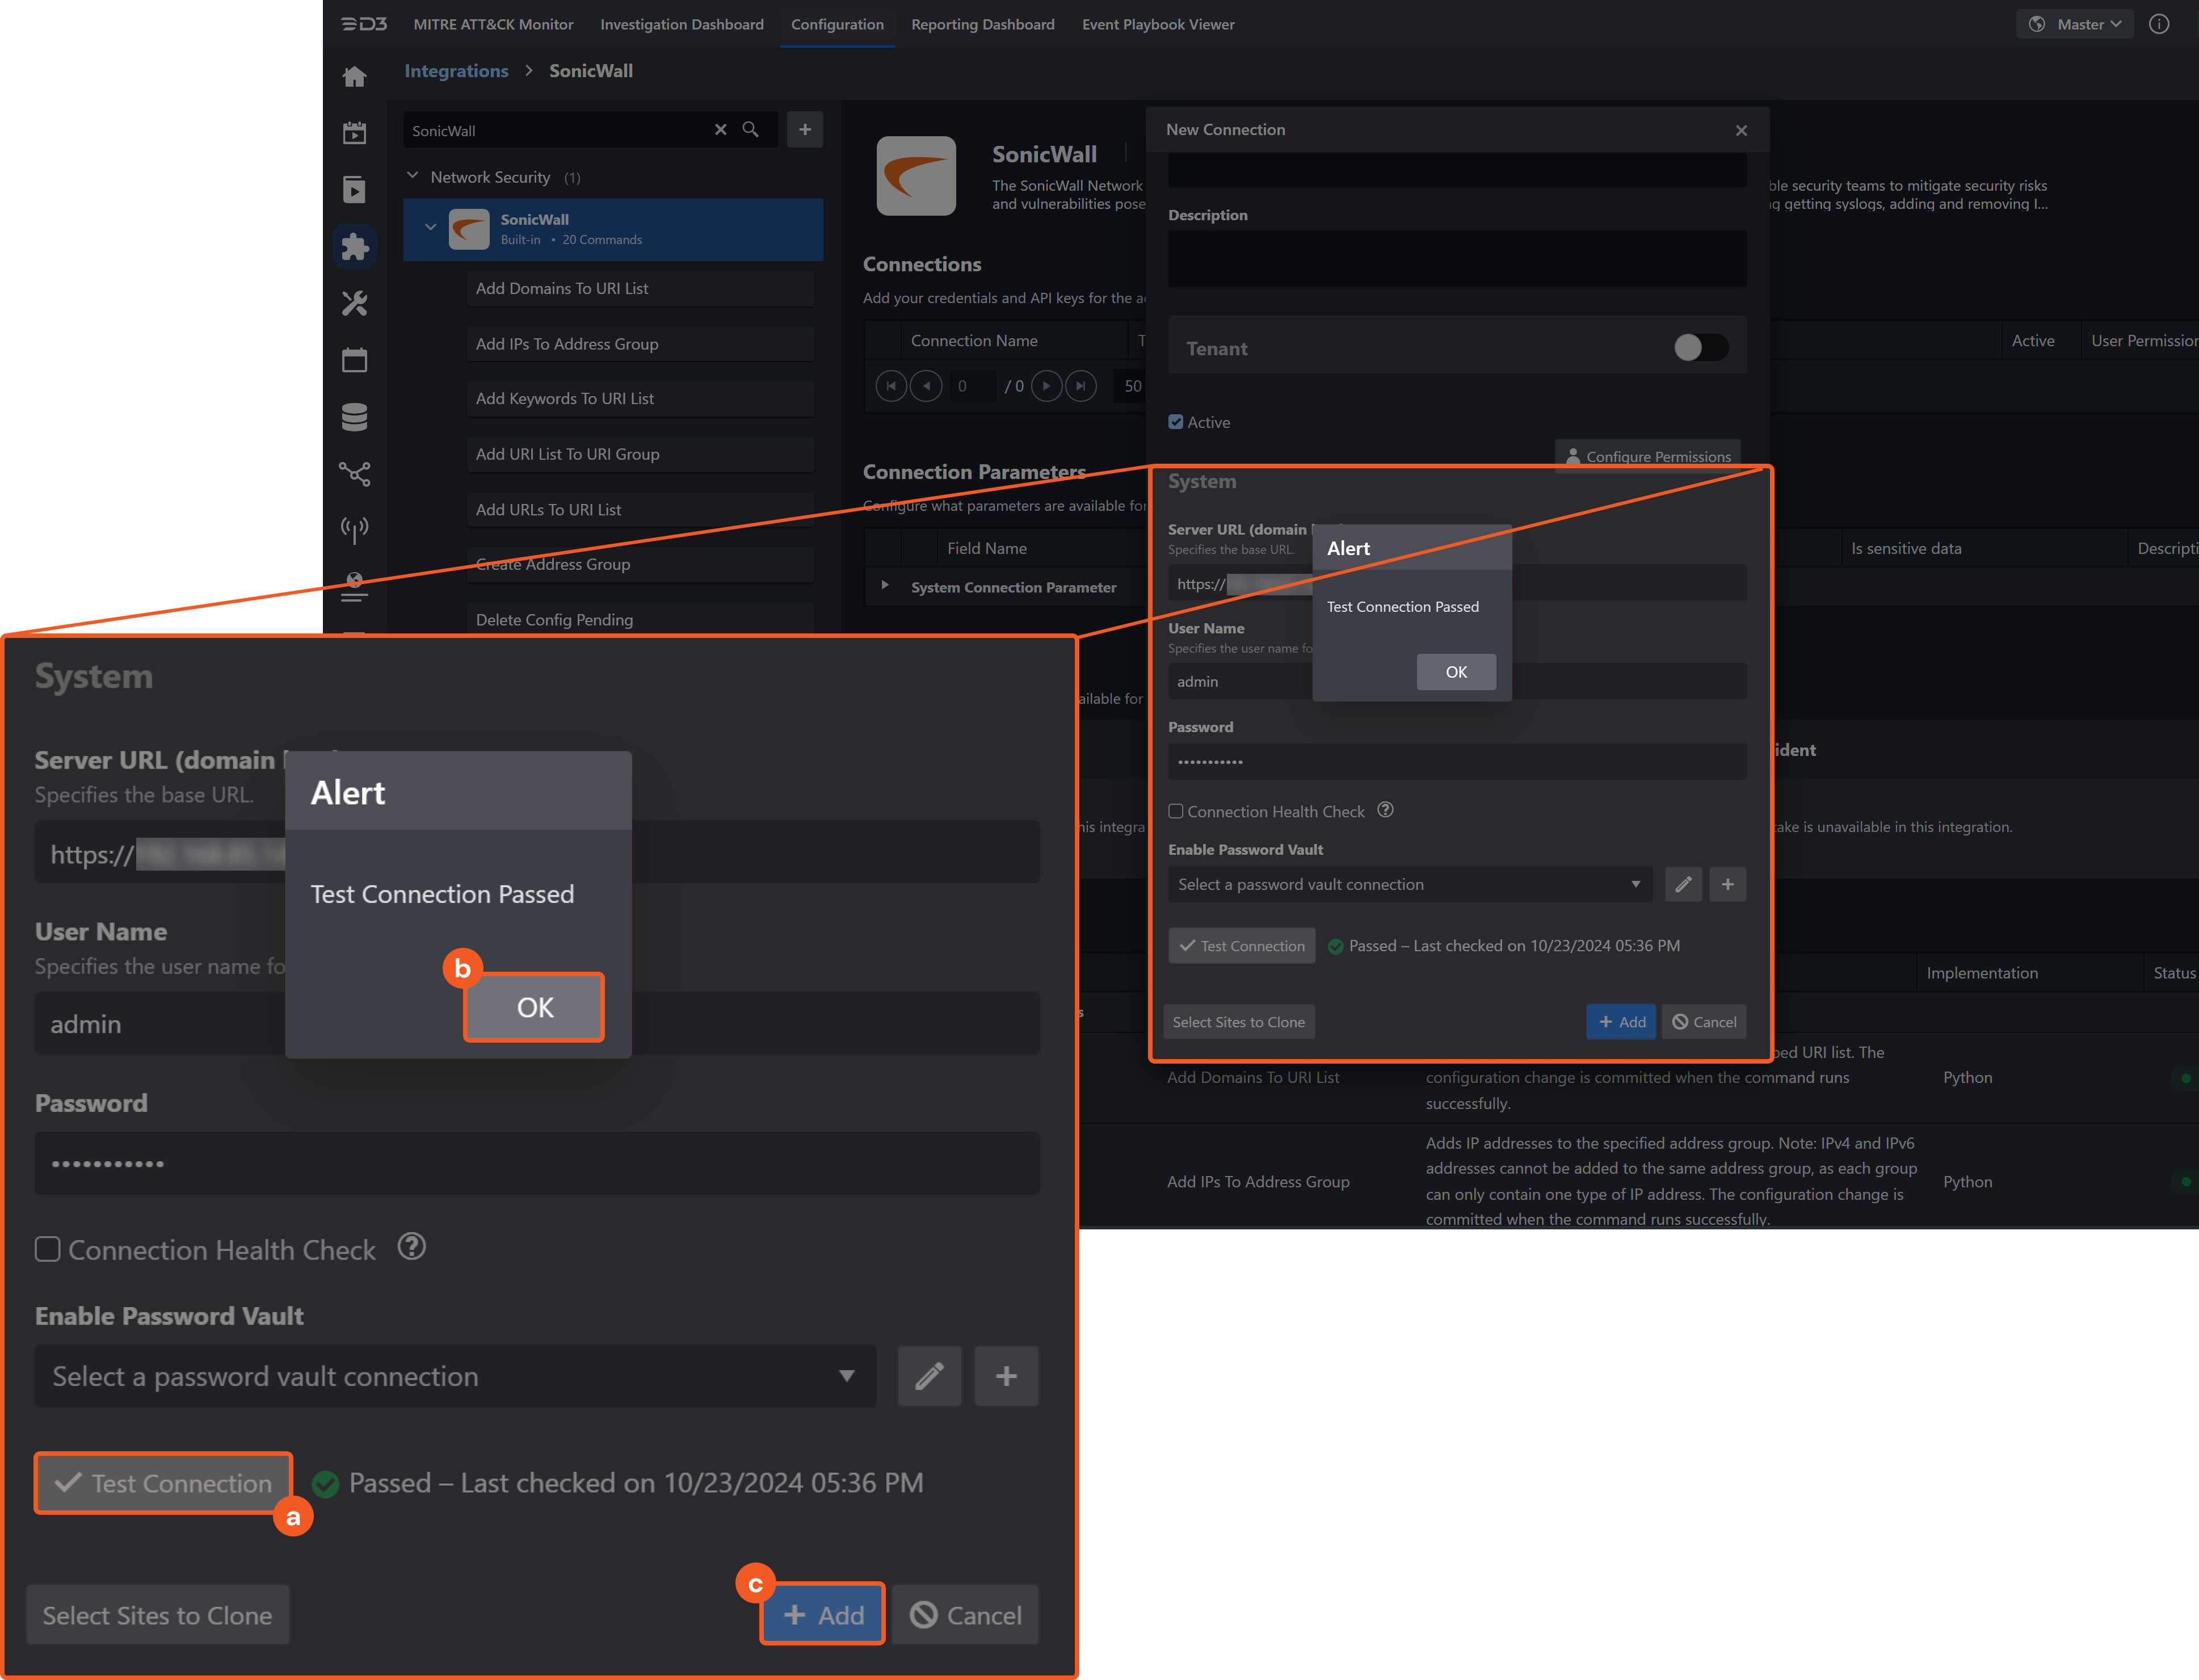The image size is (2199, 1680).
Task: Clear the SonicWall search with X icon
Action: point(720,130)
